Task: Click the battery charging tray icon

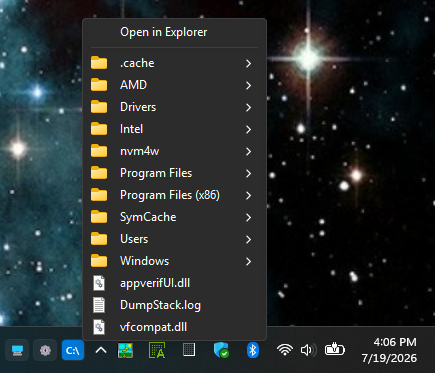Action: (x=335, y=349)
